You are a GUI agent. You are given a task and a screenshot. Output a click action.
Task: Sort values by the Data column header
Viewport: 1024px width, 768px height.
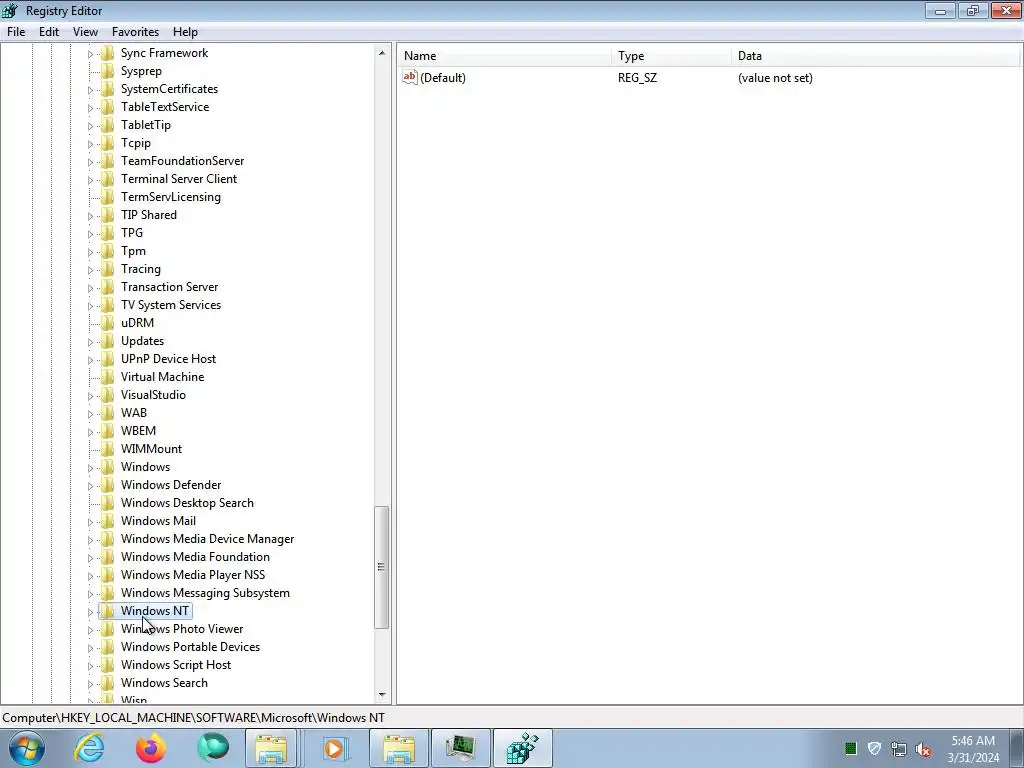click(875, 56)
